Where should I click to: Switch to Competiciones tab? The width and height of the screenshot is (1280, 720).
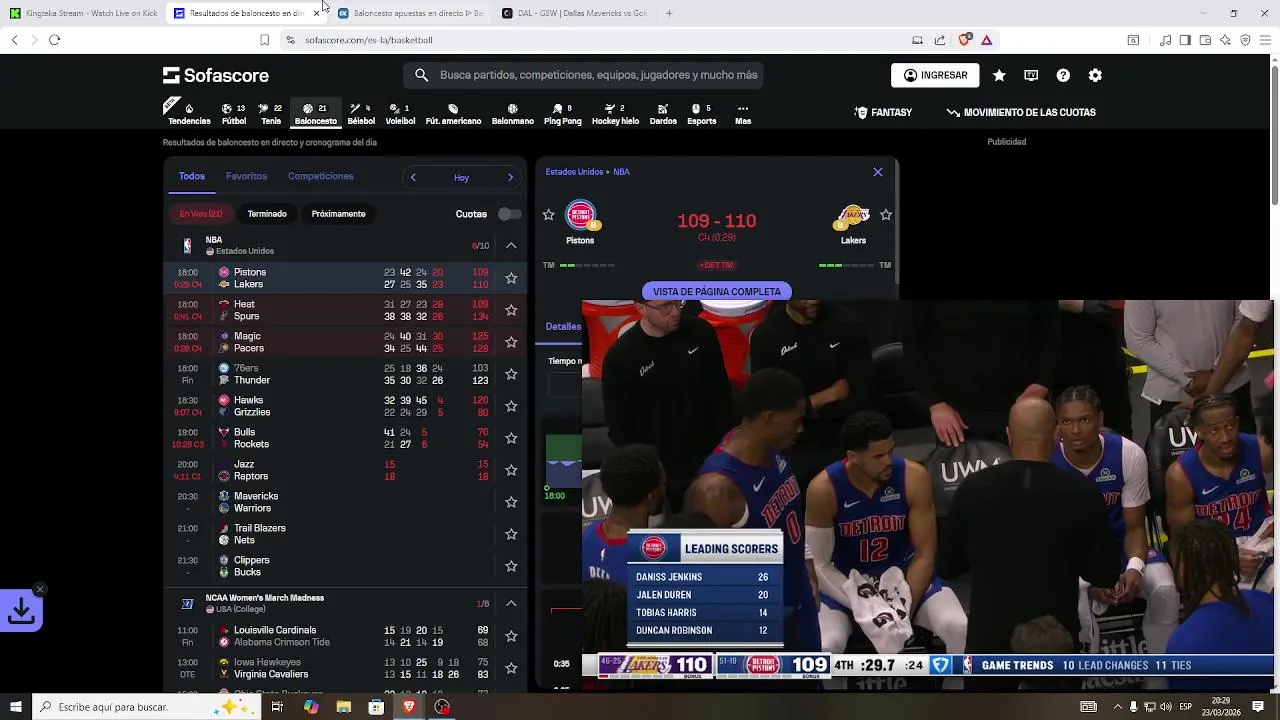[320, 176]
